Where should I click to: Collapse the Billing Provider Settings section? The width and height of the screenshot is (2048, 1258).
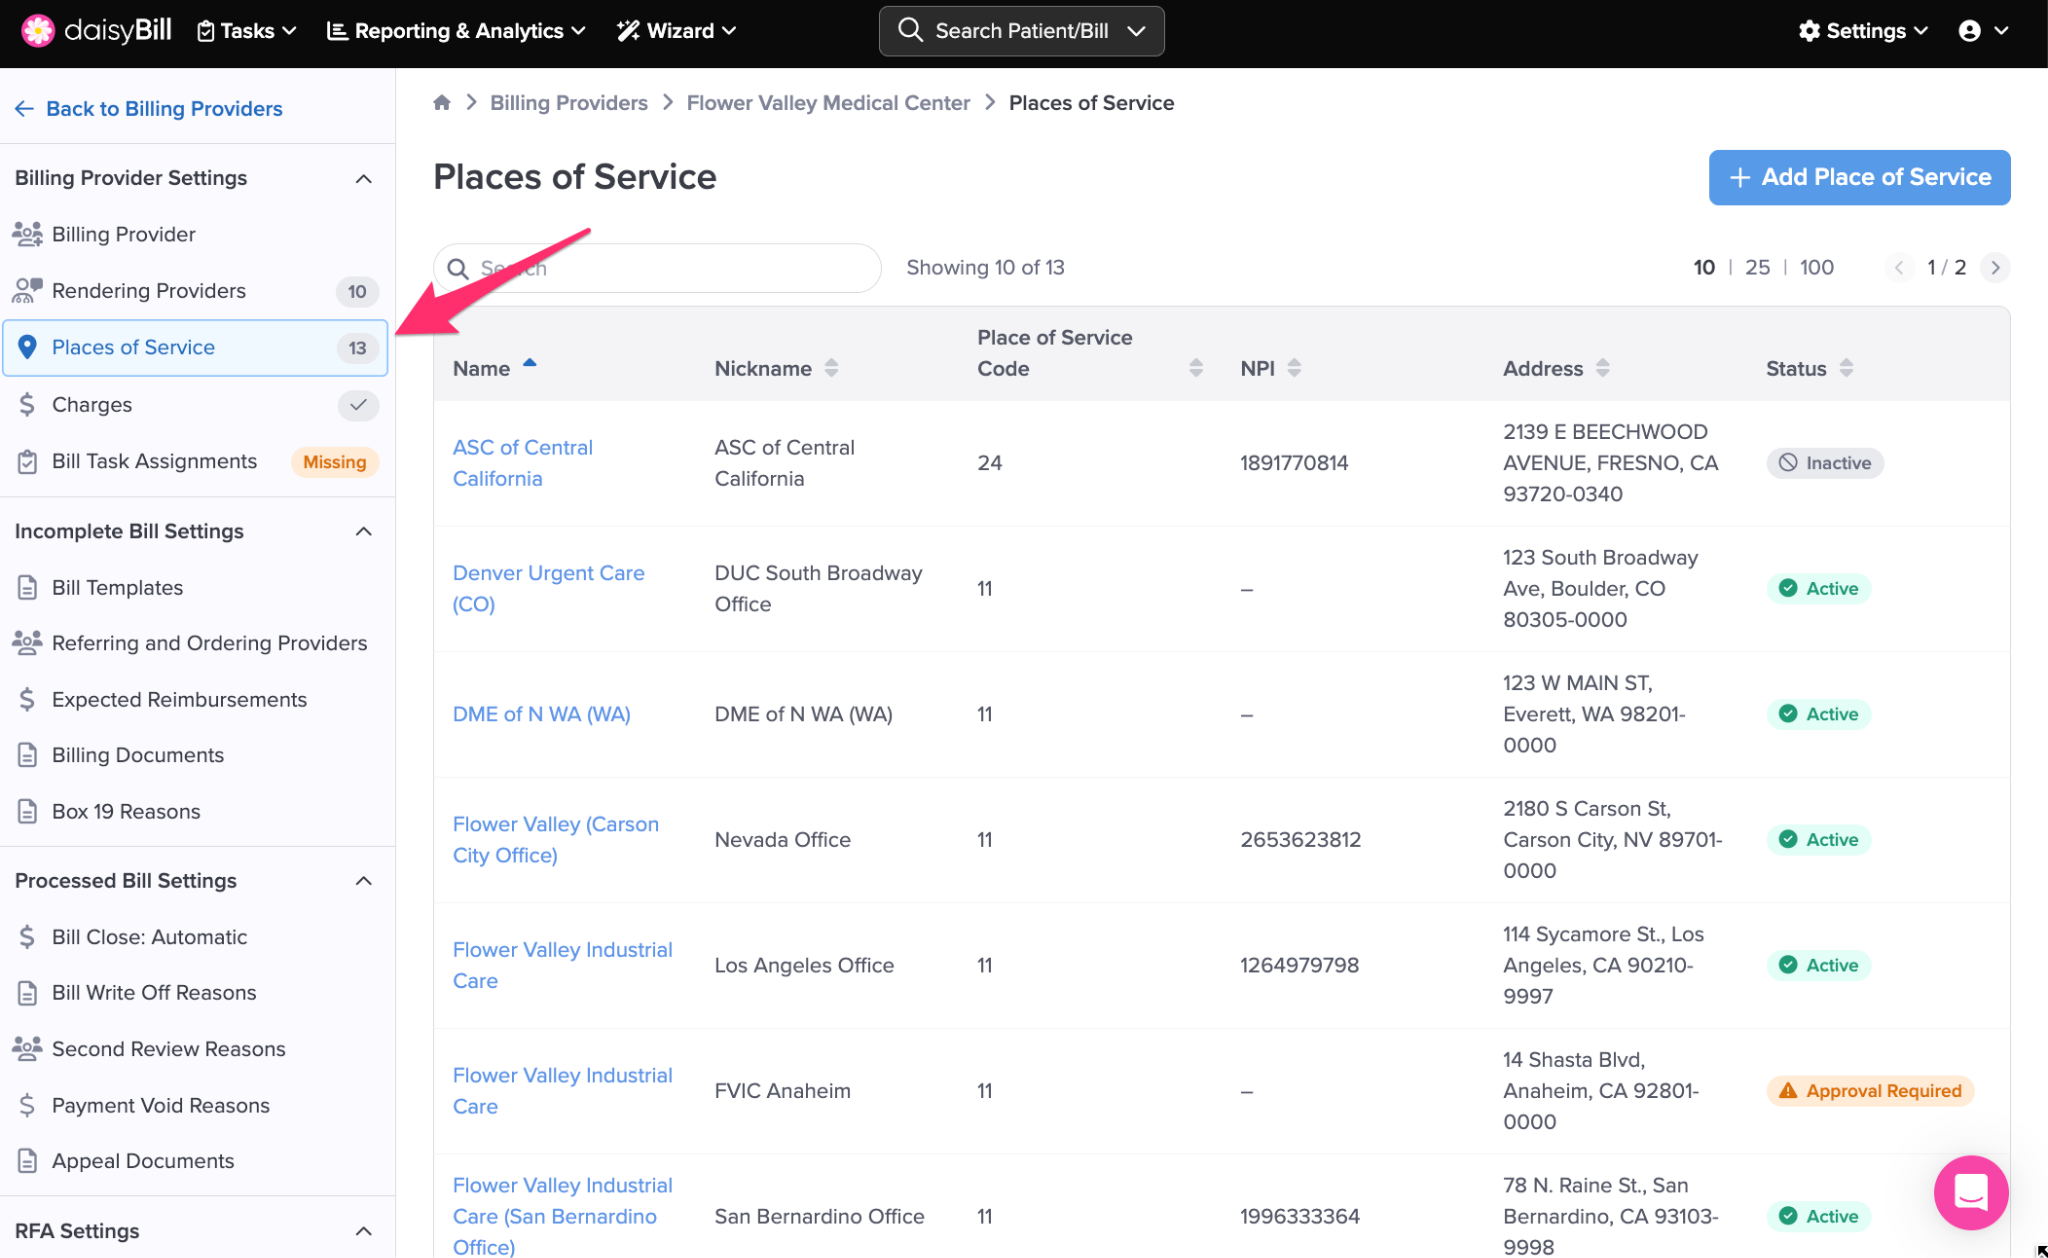pyautogui.click(x=363, y=178)
